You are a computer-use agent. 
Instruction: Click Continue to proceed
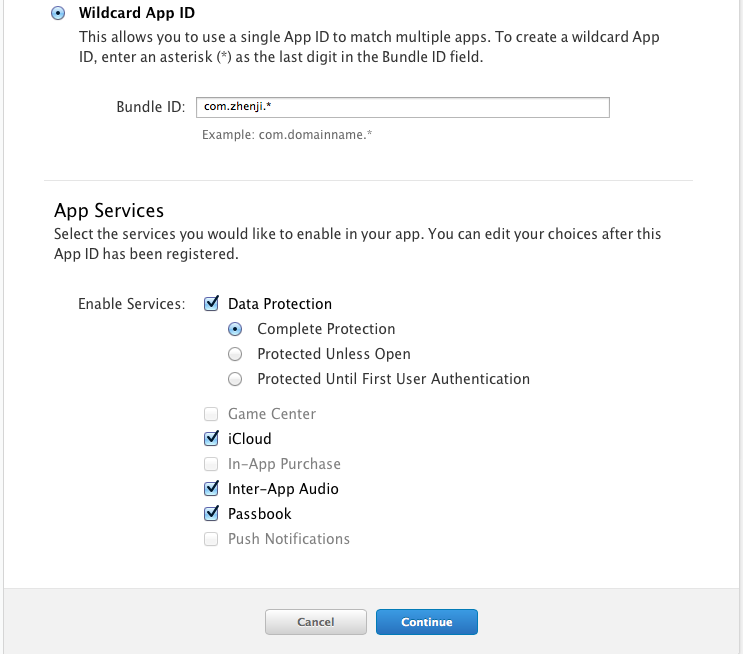(427, 622)
